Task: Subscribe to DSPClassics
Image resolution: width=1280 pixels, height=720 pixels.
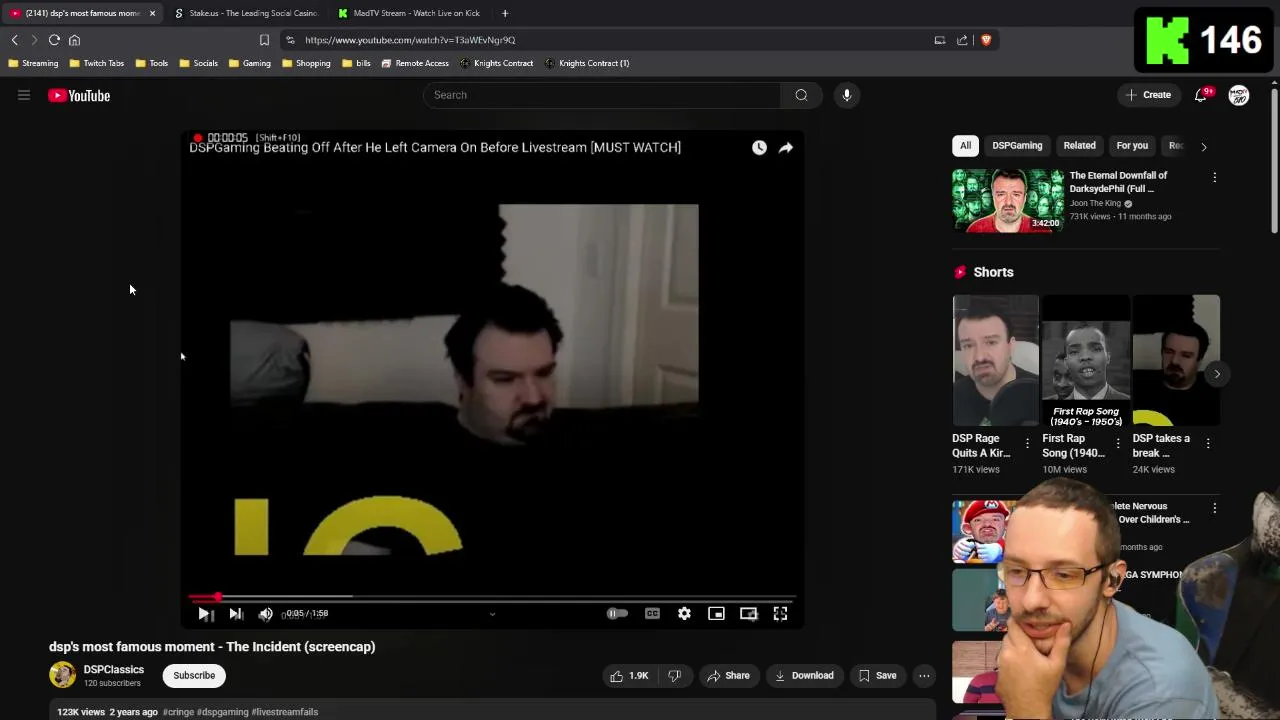Action: 194,675
